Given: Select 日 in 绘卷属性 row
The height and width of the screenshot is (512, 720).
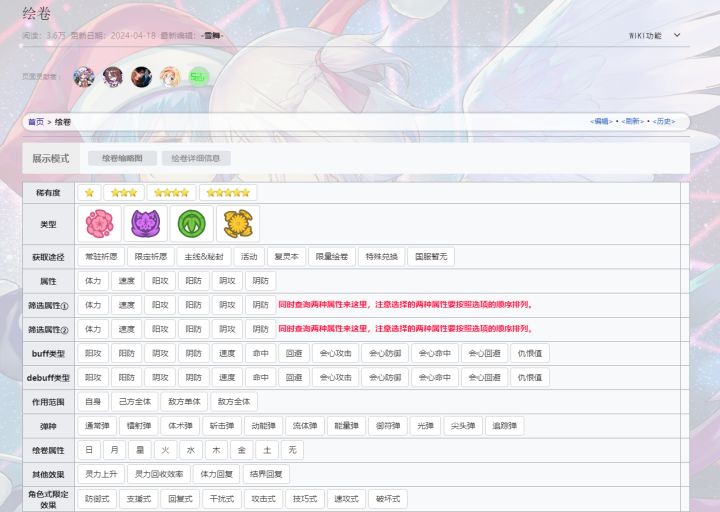Looking at the screenshot, I should tap(90, 450).
